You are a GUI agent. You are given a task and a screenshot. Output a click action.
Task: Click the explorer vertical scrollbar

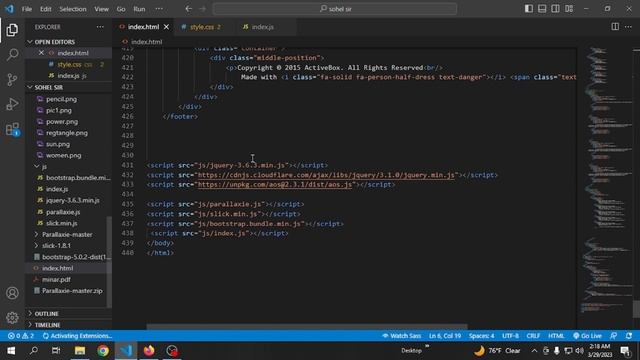point(109,261)
